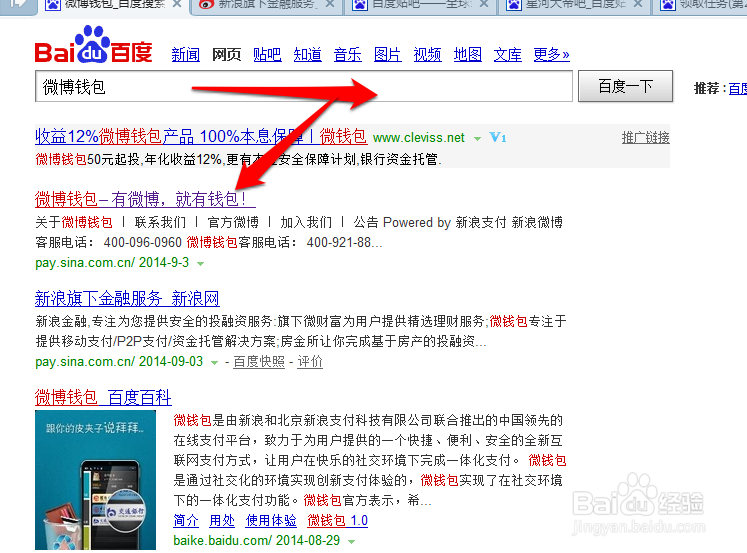This screenshot has width=747, height=553.
Task: Click the baike.baidu.com/ 2014-08-29 URL text
Action: tap(257, 541)
